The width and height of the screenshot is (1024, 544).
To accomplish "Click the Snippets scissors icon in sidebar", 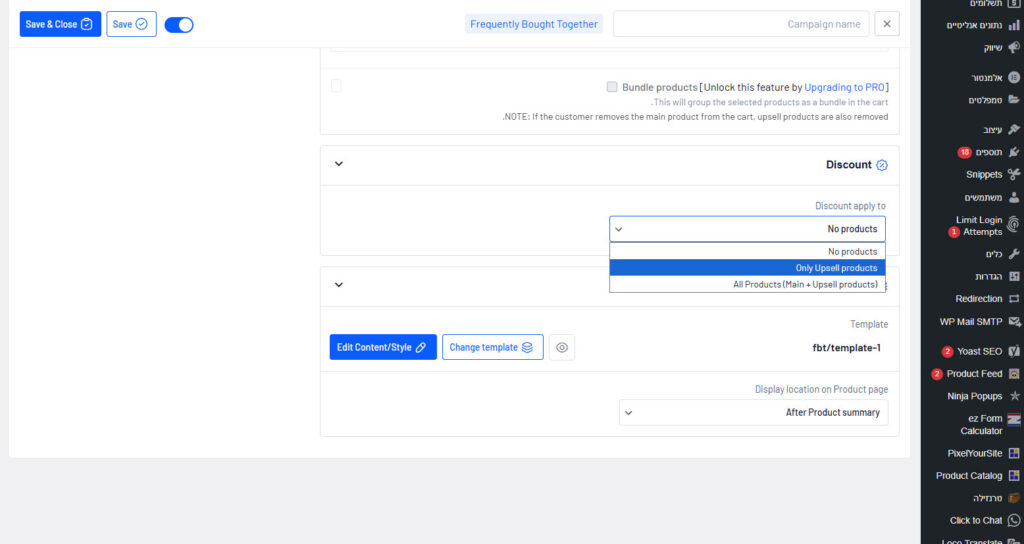I will (x=1013, y=174).
